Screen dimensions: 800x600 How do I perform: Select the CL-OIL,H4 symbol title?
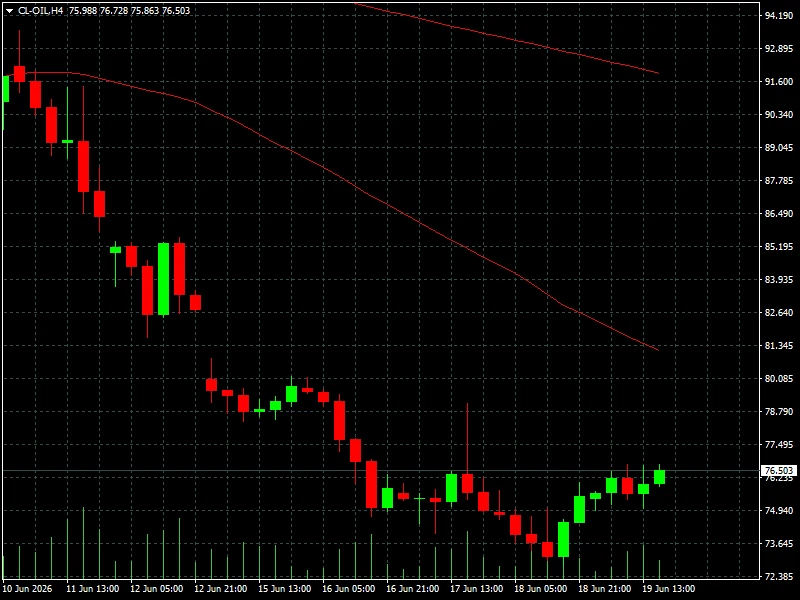pos(41,11)
